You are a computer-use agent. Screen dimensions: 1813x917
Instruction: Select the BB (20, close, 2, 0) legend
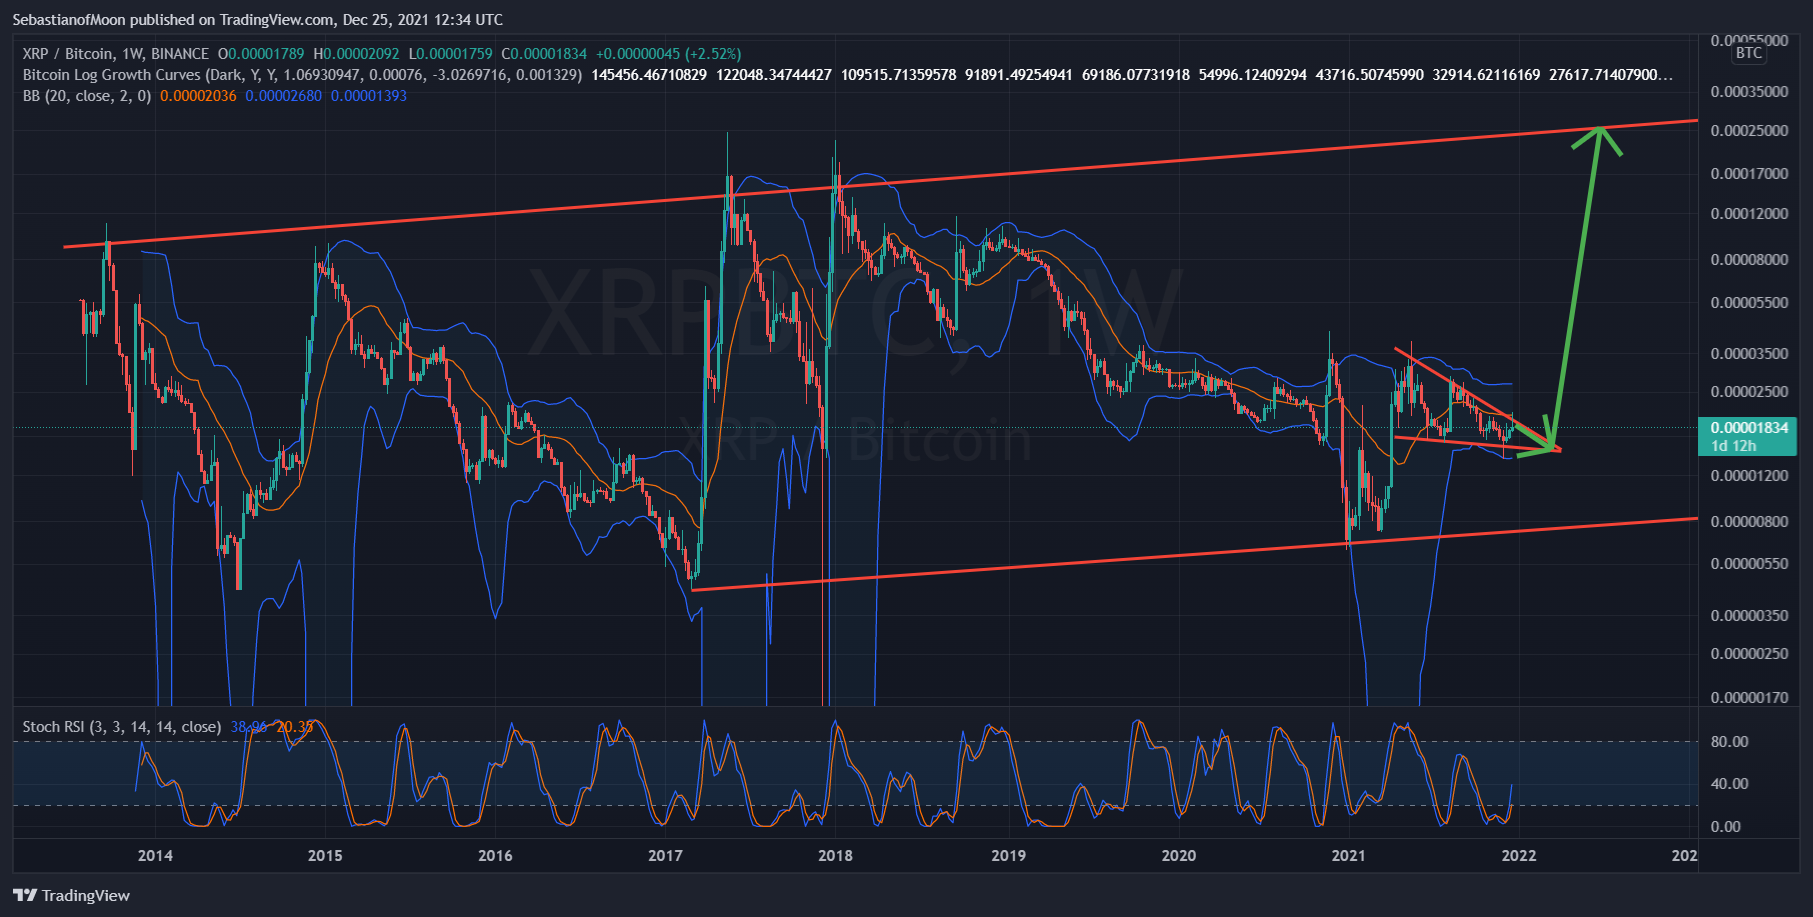[x=87, y=96]
